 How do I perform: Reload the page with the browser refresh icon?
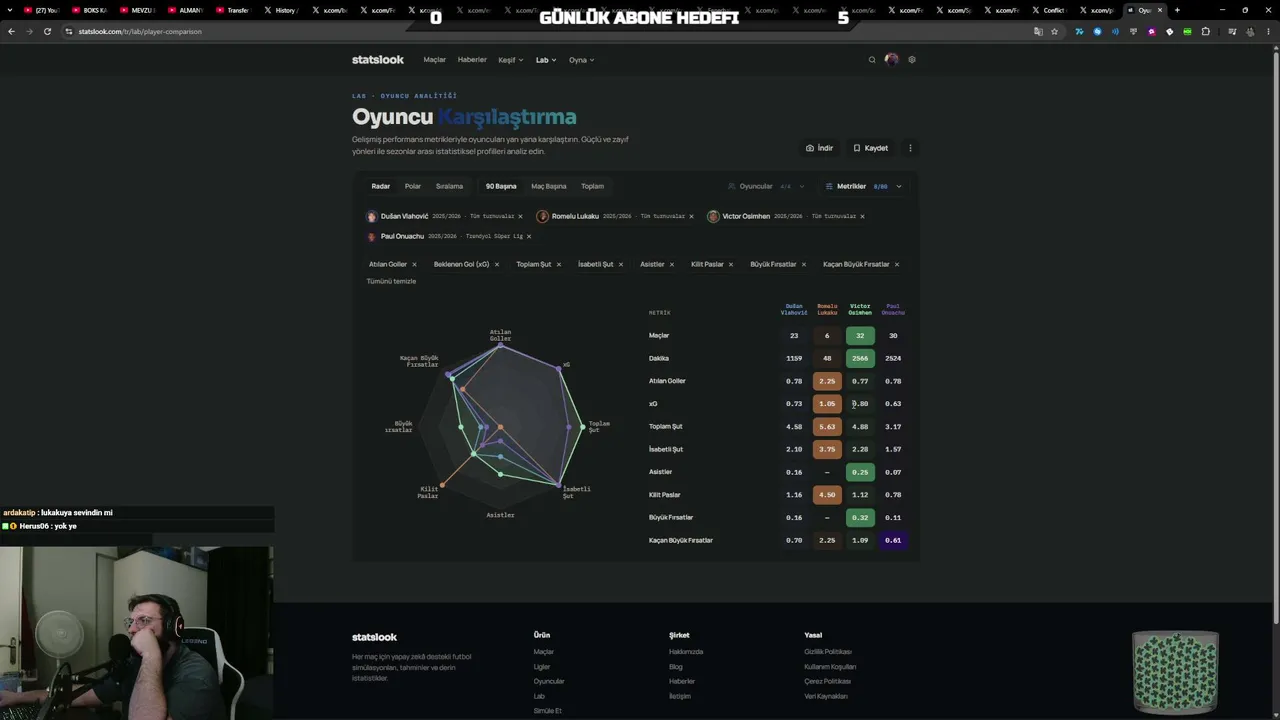pyautogui.click(x=47, y=31)
